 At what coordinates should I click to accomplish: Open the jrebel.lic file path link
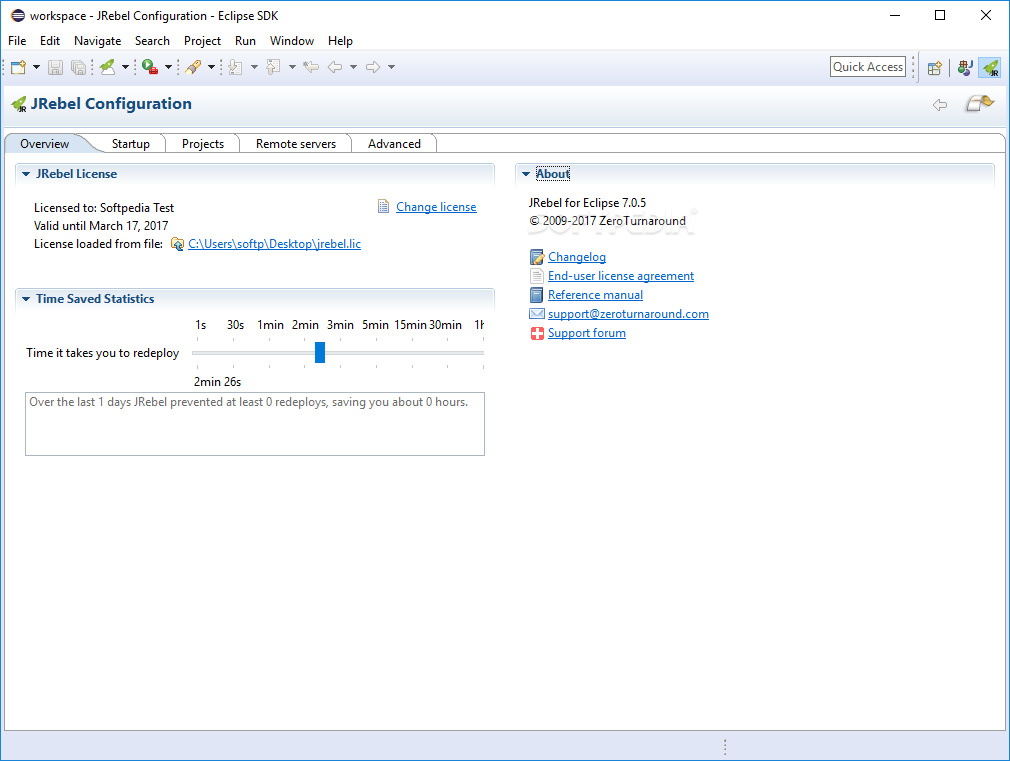(x=274, y=244)
